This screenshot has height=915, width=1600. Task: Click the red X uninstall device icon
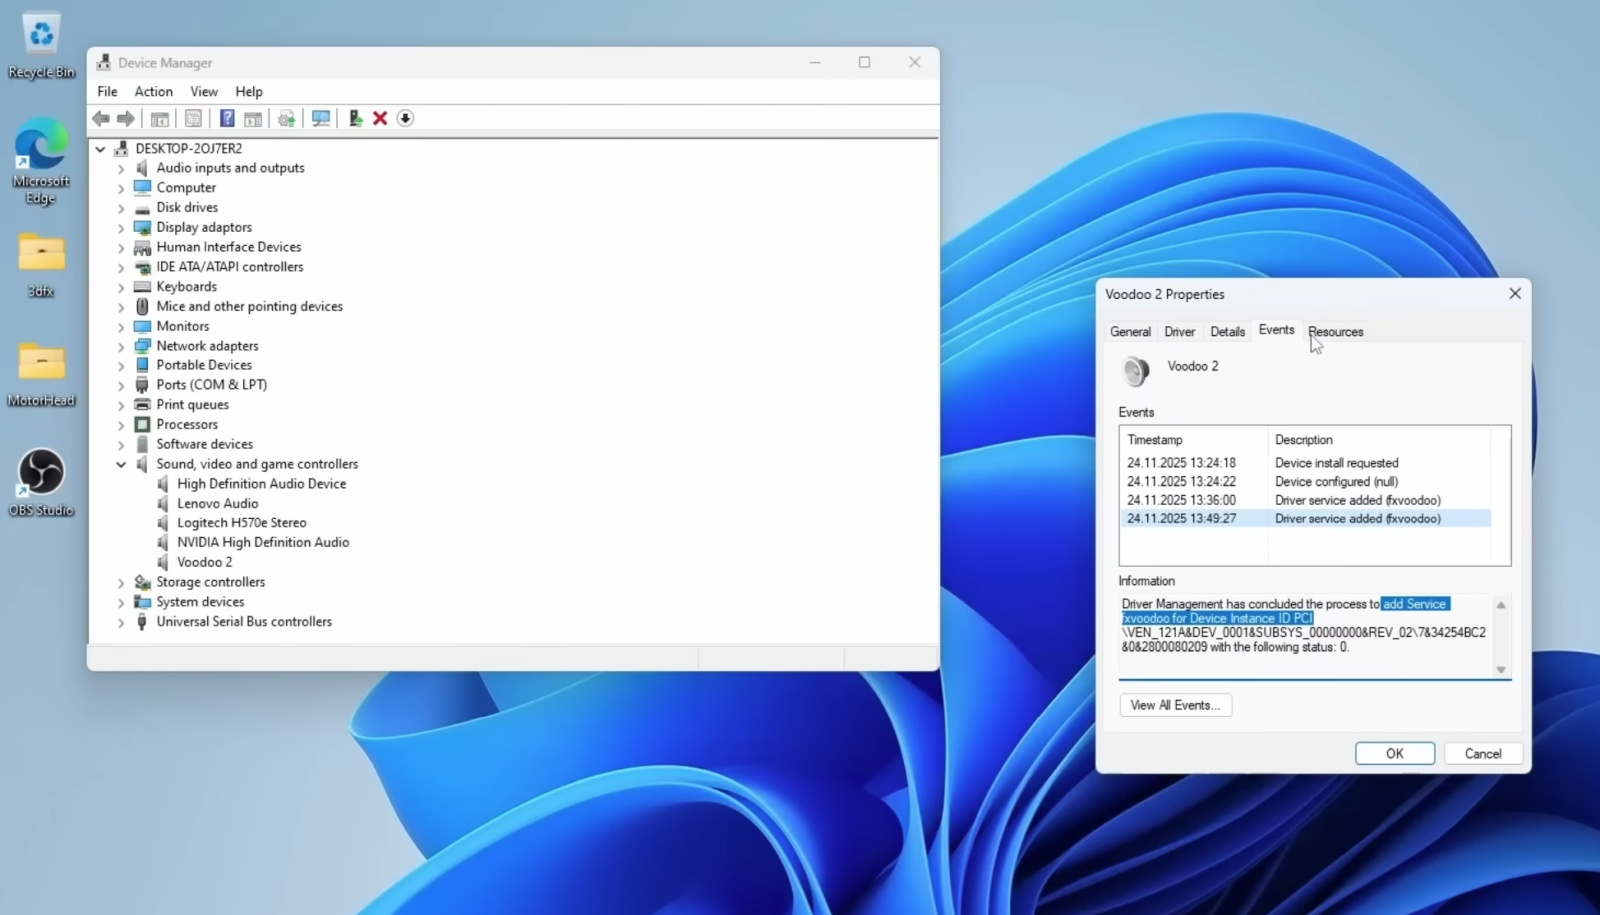click(x=380, y=118)
